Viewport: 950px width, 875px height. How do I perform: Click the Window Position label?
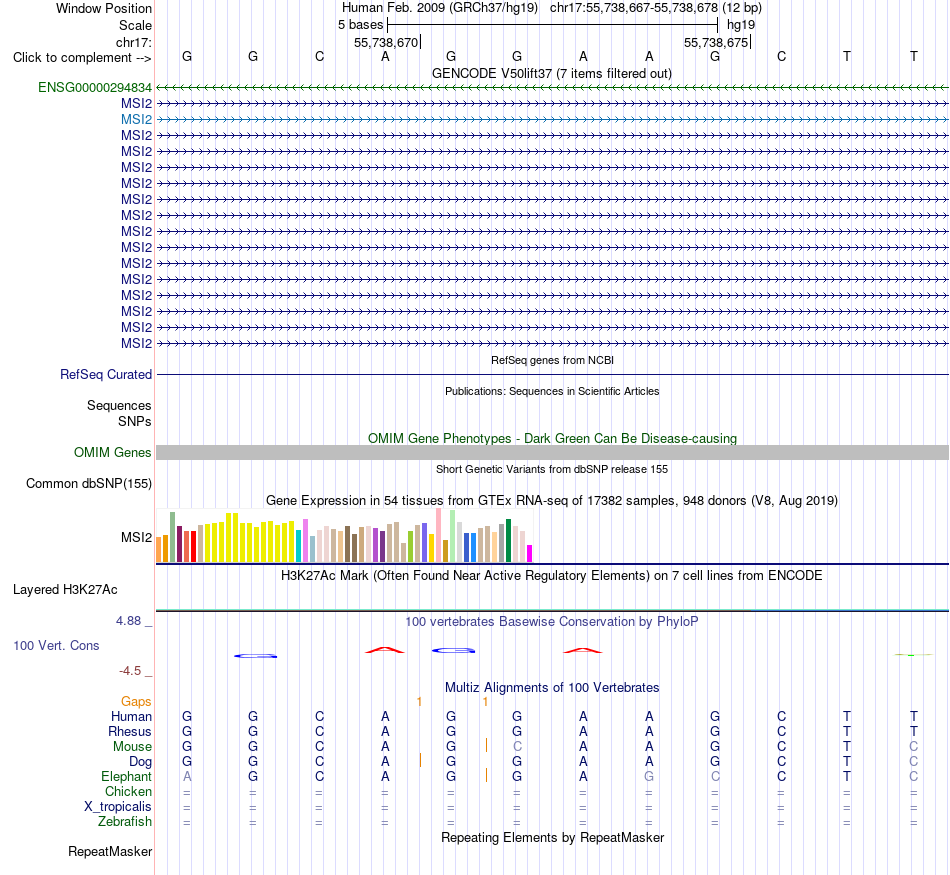[x=104, y=8]
